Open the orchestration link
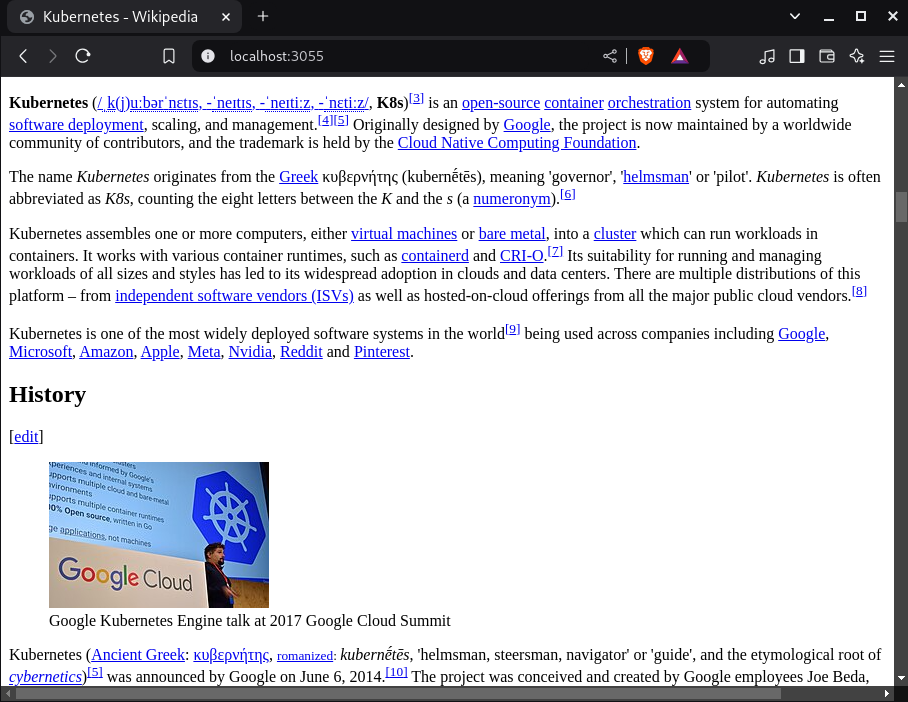The height and width of the screenshot is (702, 908). point(649,103)
